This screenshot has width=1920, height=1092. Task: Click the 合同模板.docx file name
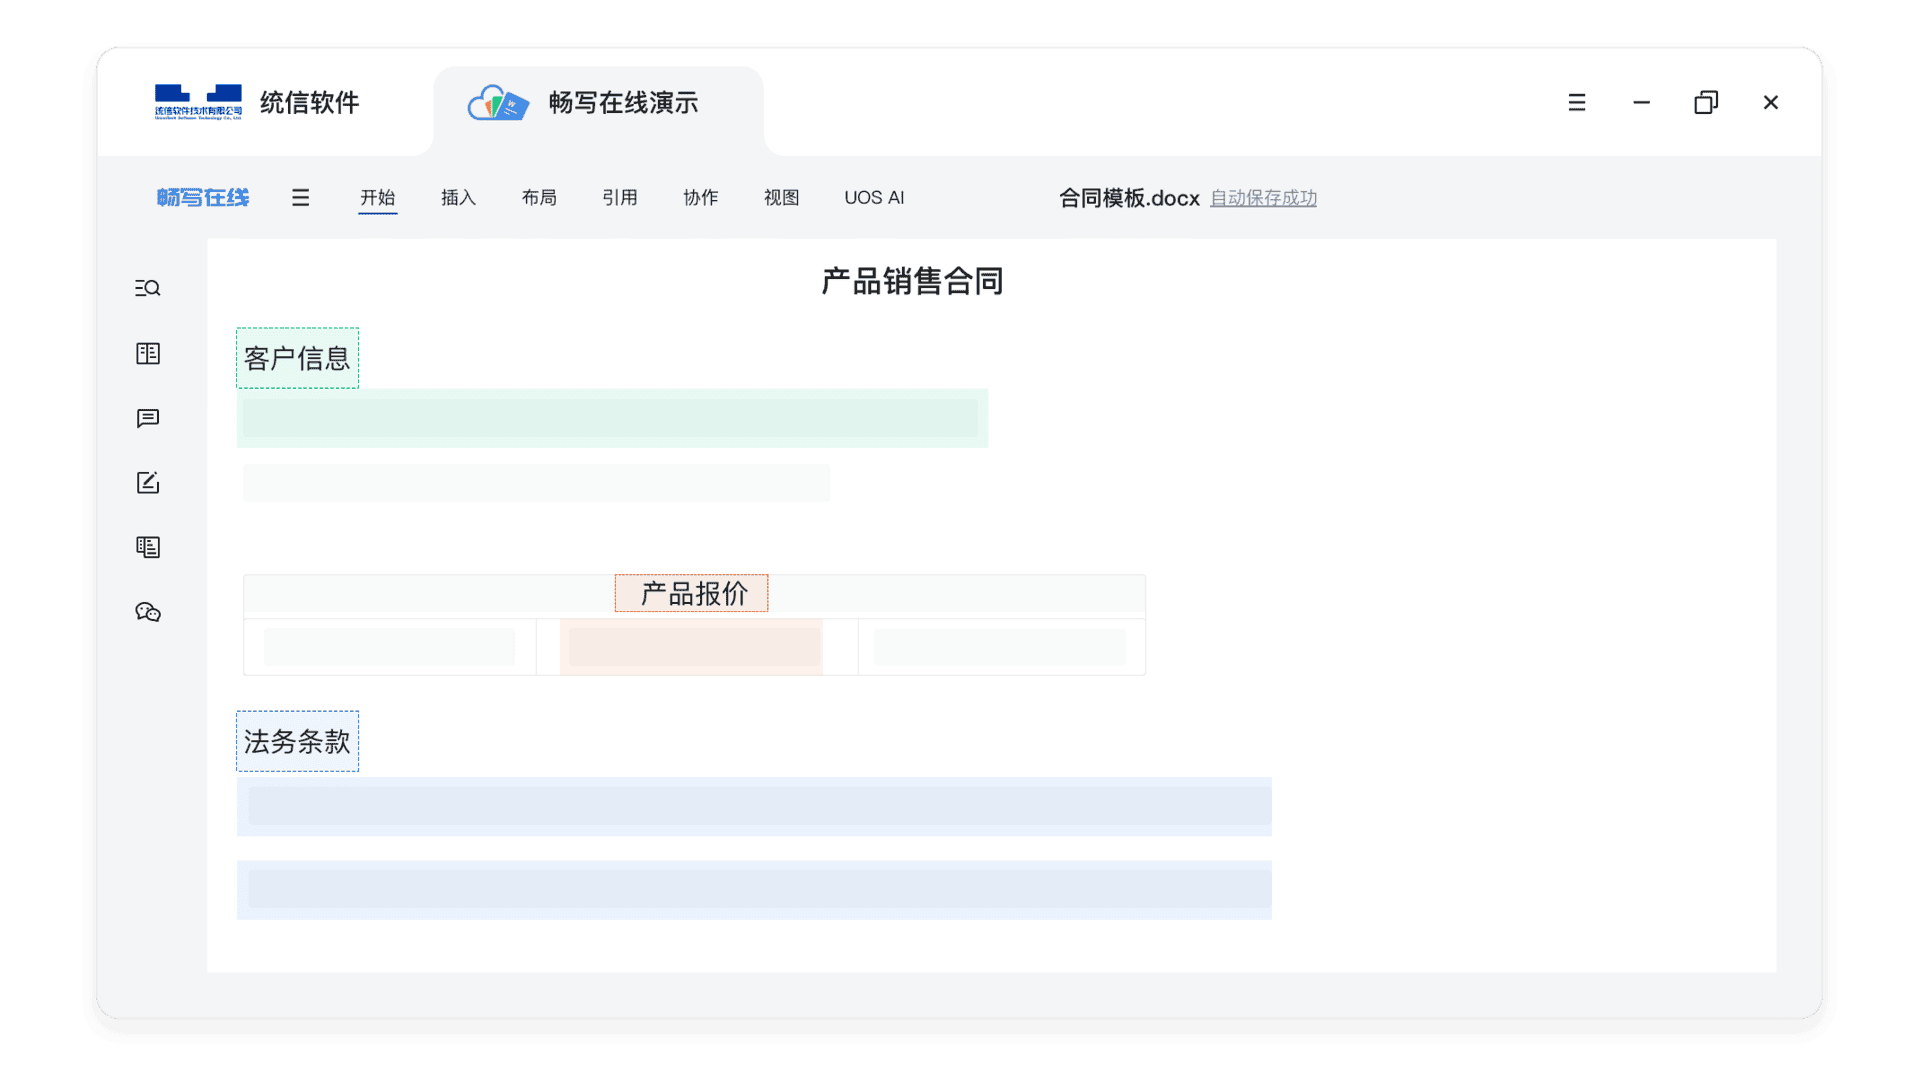coord(1129,198)
